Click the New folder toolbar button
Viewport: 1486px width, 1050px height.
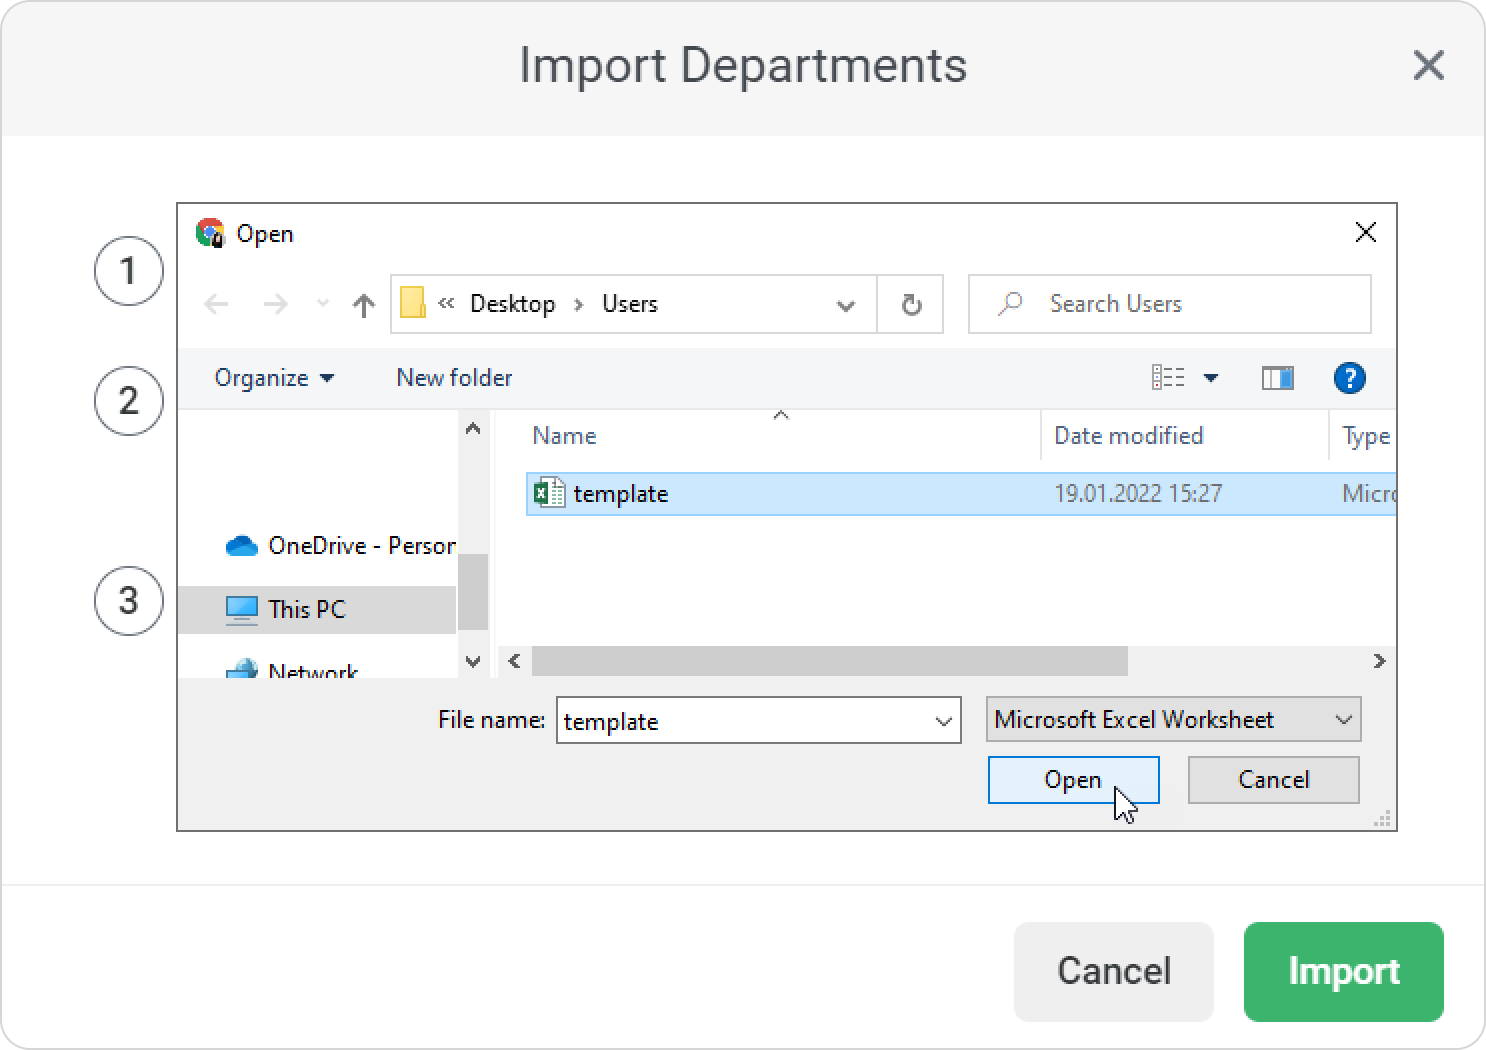454,378
